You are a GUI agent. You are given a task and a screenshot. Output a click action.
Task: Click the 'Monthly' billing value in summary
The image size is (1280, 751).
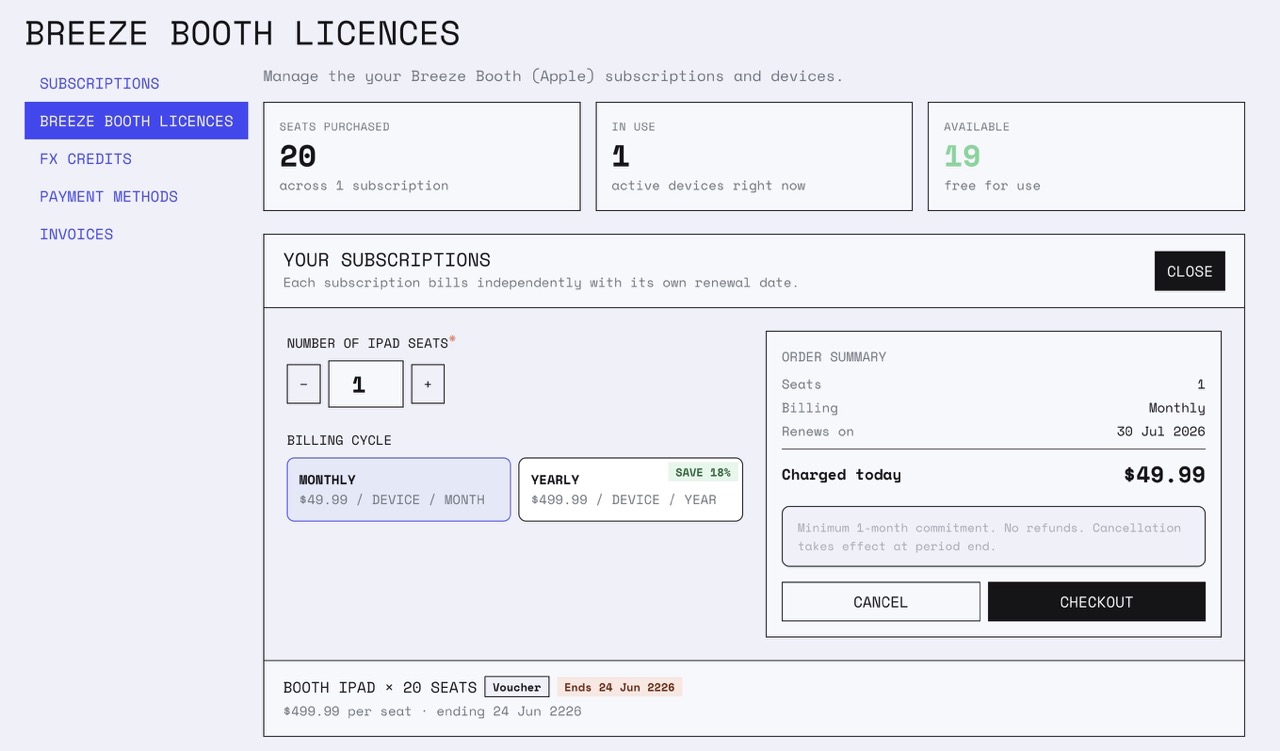(x=1177, y=408)
